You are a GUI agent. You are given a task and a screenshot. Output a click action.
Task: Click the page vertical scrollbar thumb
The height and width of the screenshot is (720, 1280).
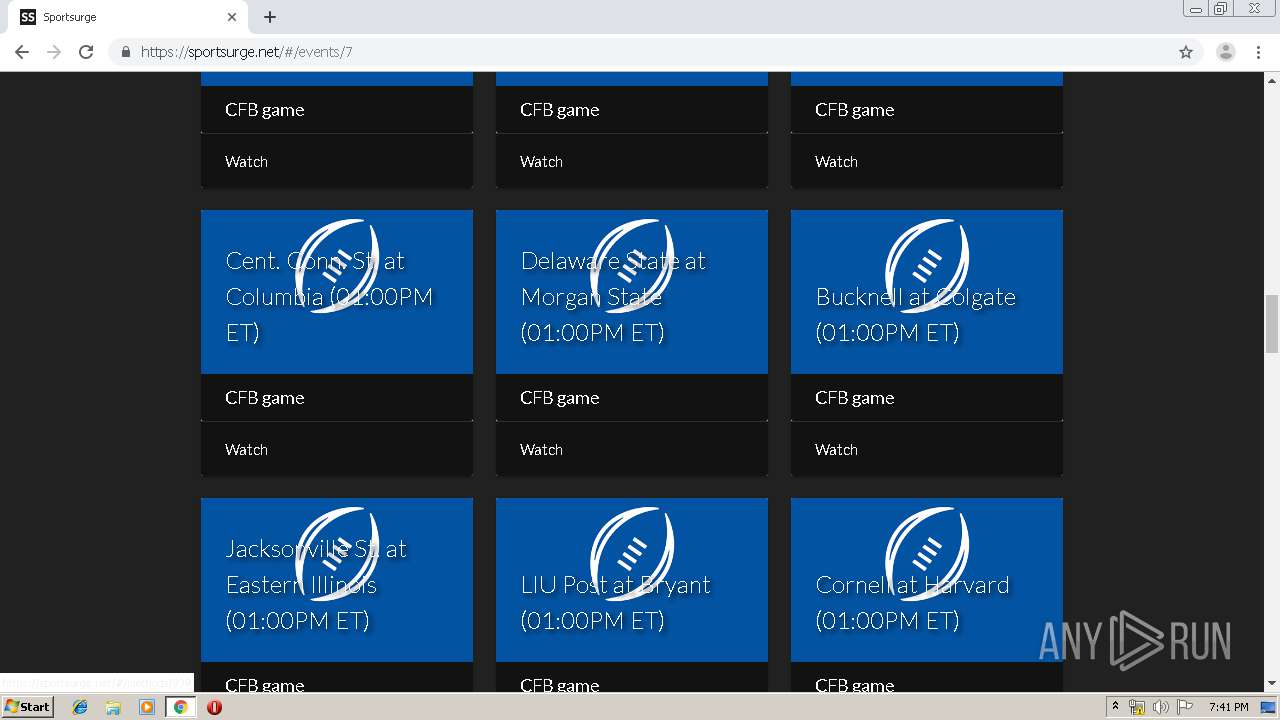(x=1272, y=324)
